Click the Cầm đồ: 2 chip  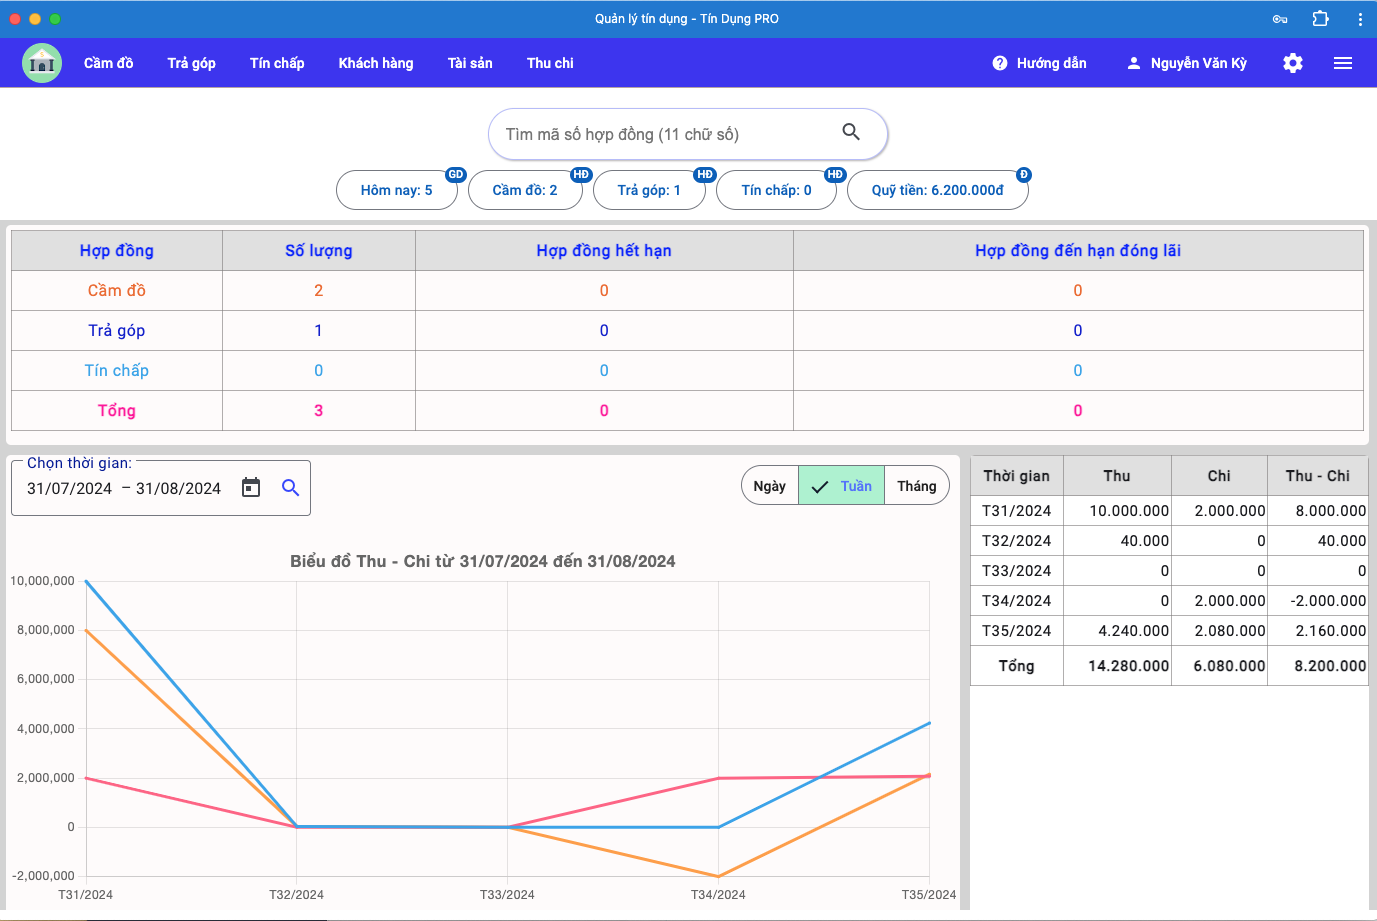525,190
